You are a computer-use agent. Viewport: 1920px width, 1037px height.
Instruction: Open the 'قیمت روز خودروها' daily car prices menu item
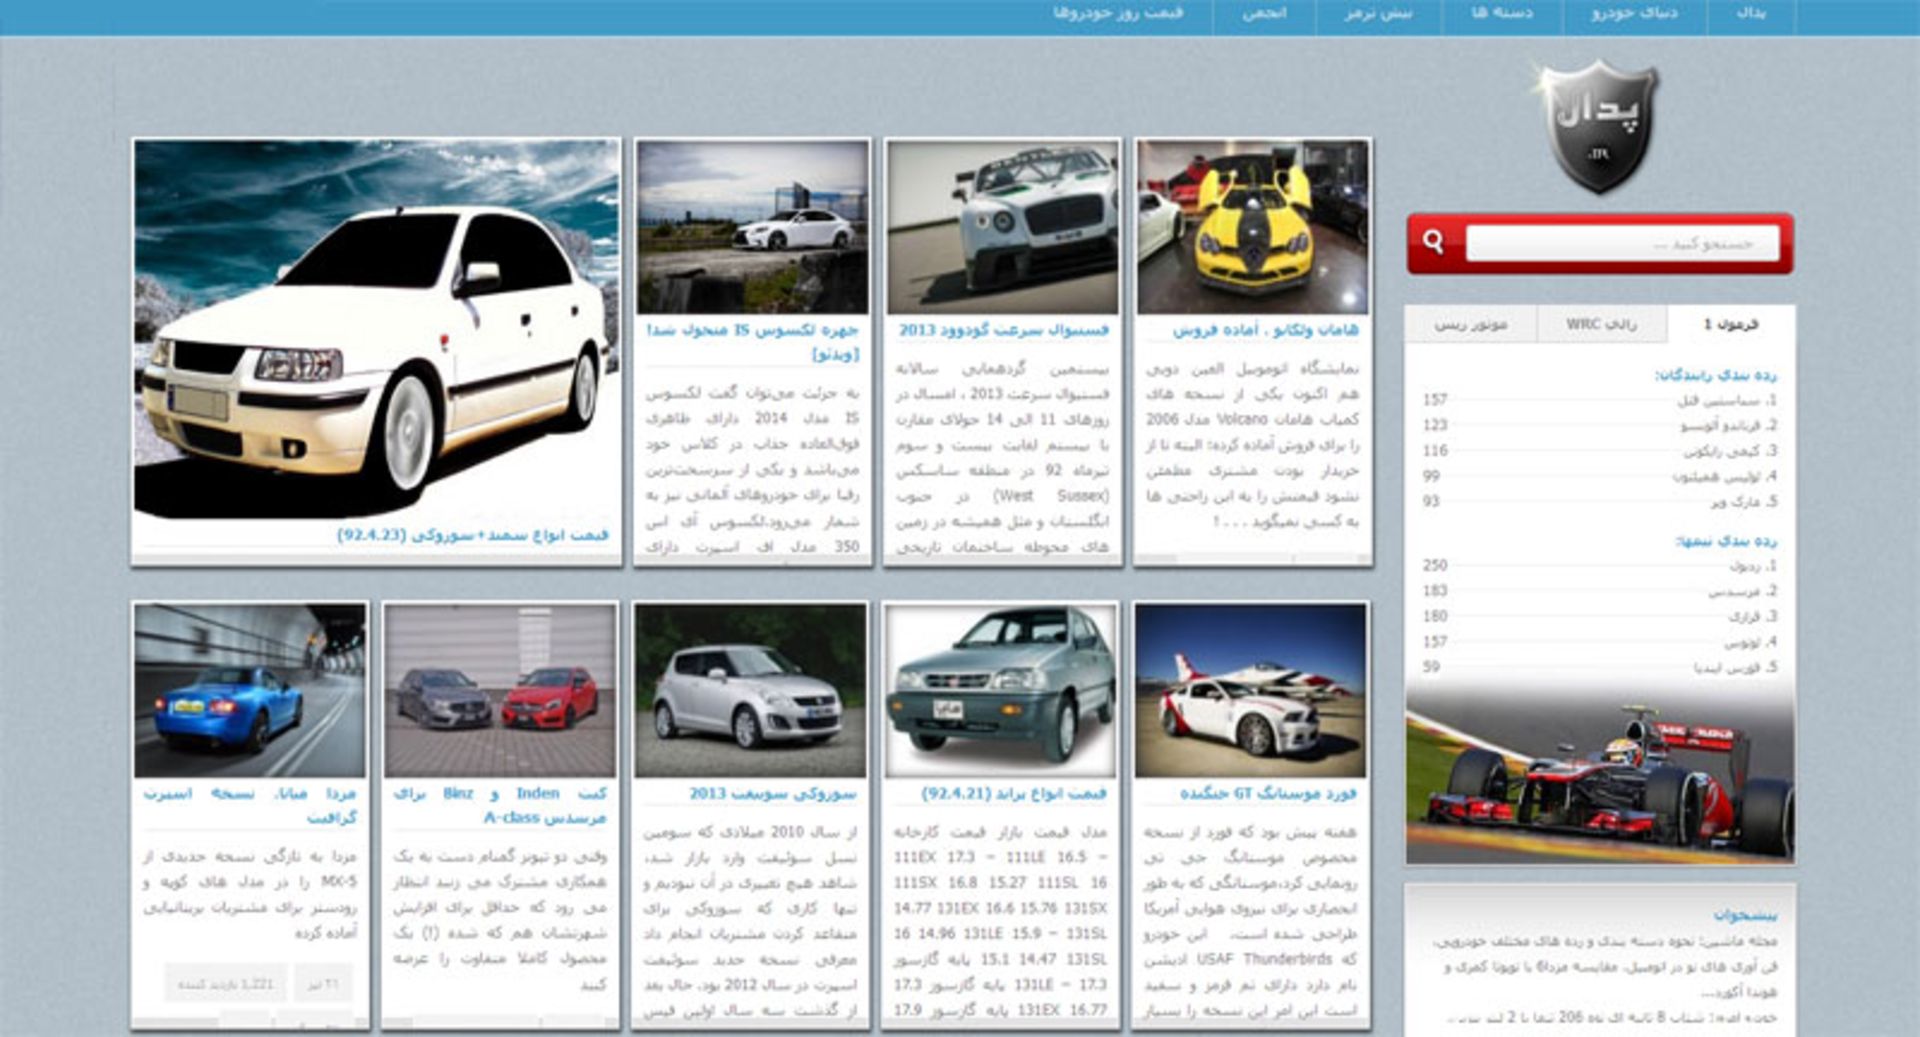1118,13
